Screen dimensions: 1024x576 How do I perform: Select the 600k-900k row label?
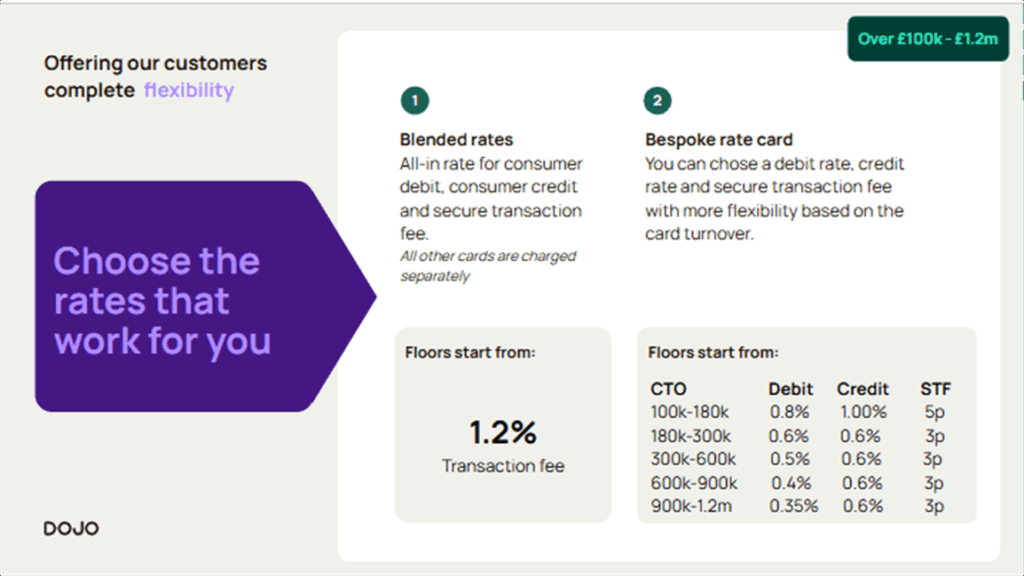click(x=694, y=483)
